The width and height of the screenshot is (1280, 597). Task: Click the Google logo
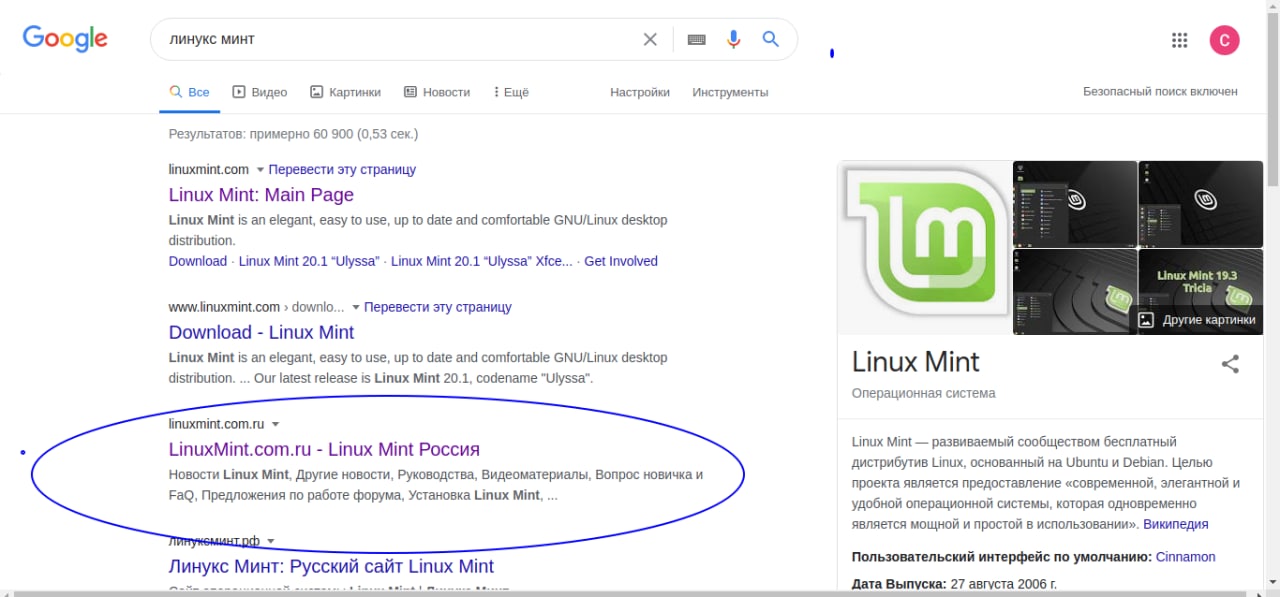(x=65, y=39)
